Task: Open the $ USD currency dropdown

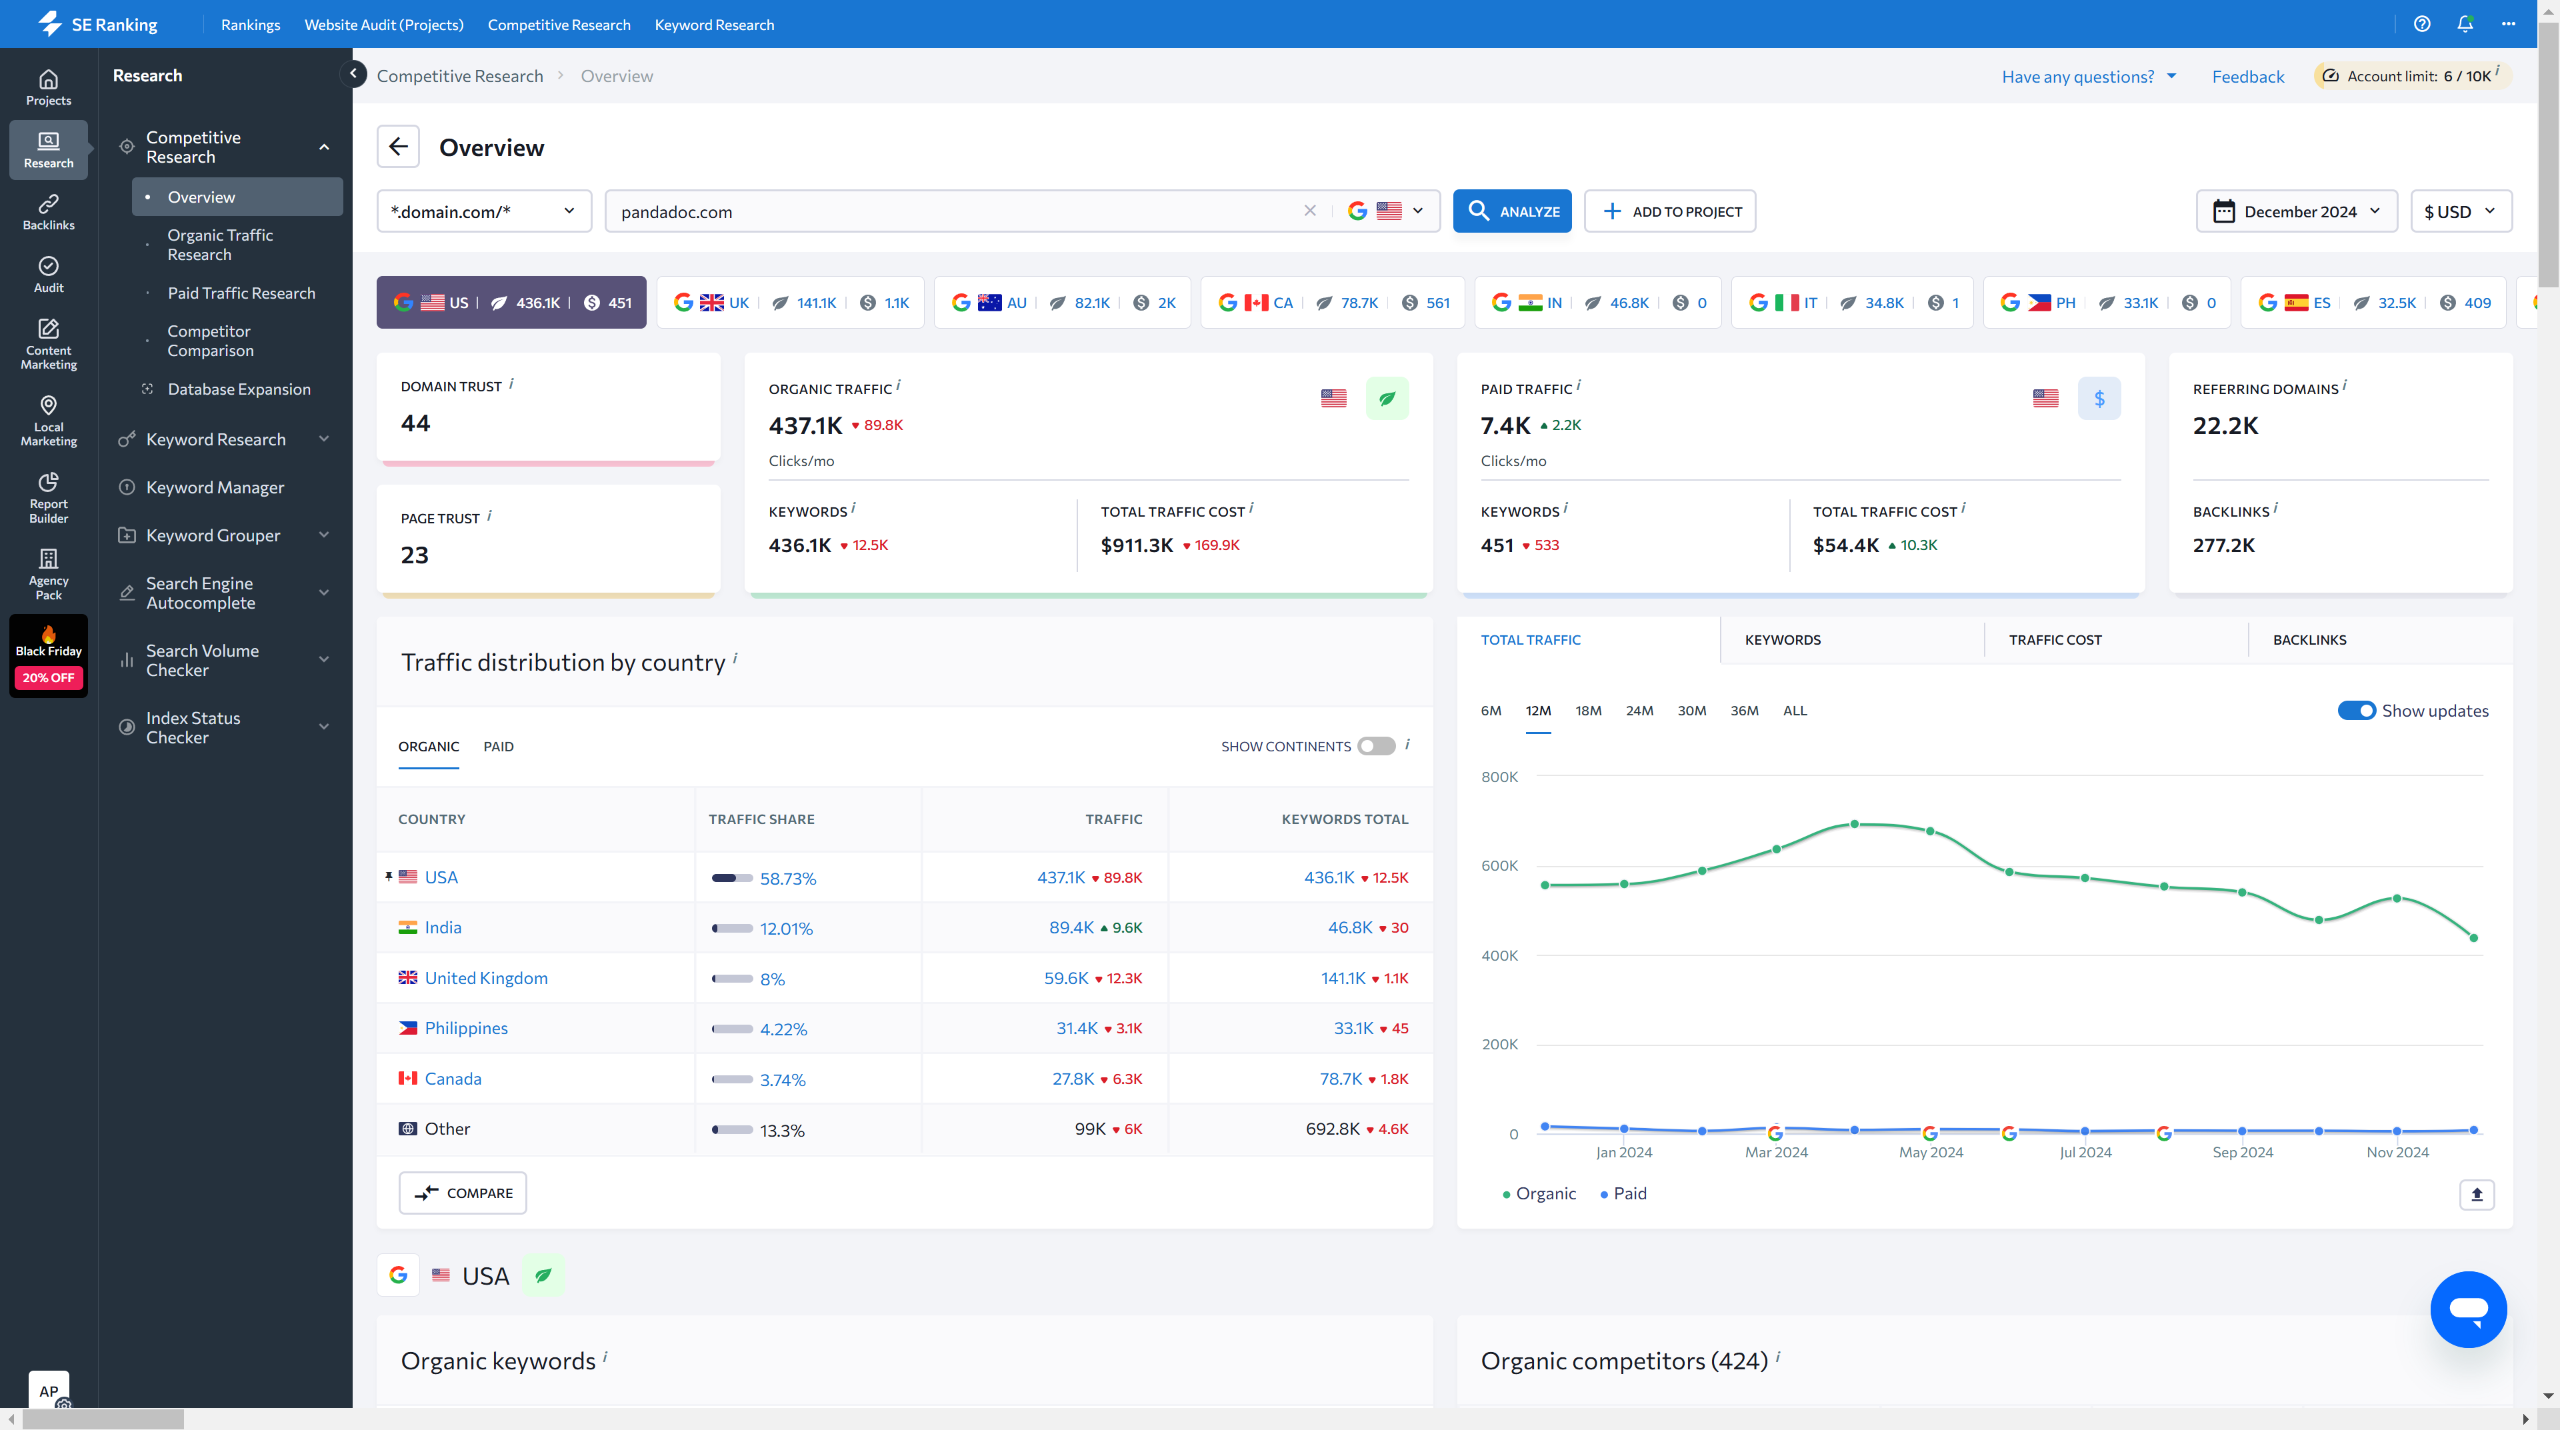Action: point(2460,211)
